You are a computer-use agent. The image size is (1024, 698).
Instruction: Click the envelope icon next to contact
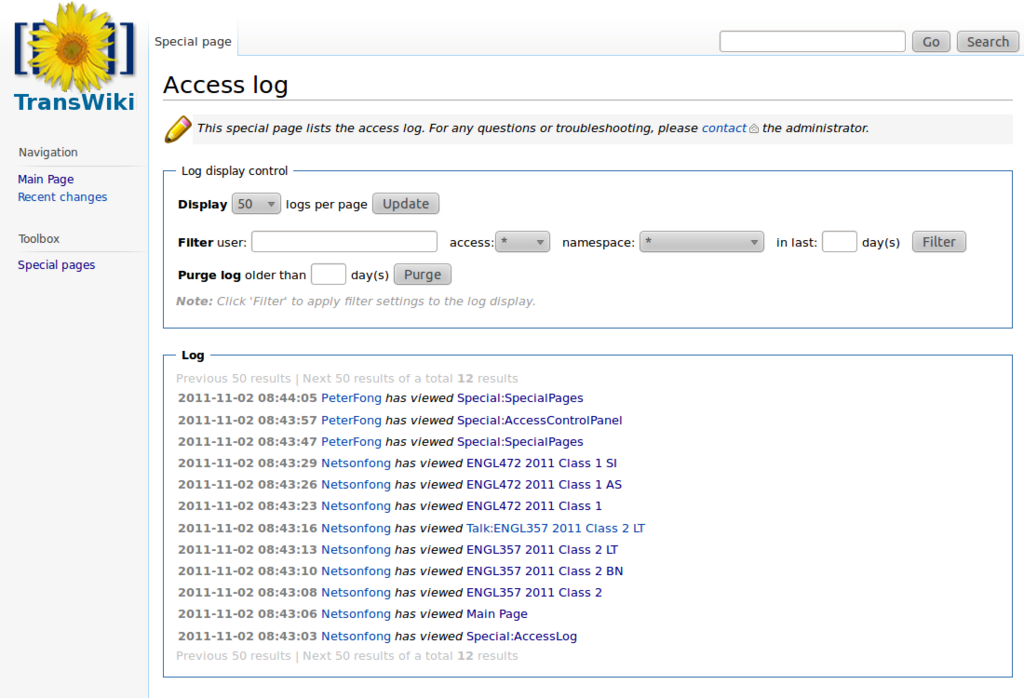(754, 129)
